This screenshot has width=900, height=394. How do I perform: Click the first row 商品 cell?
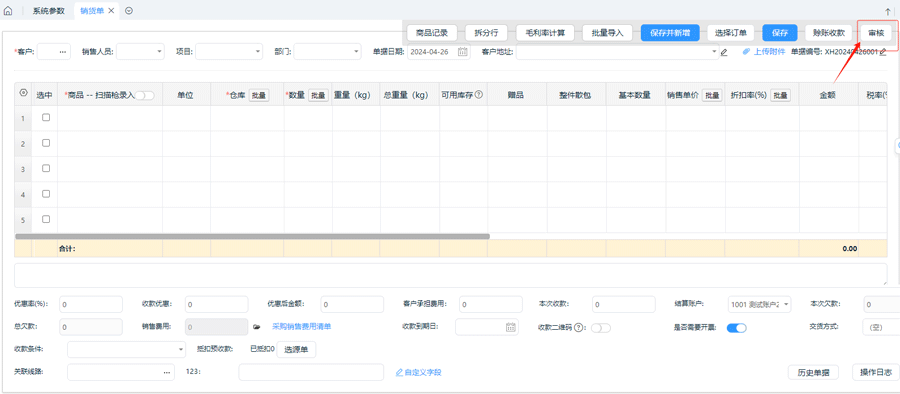click(x=110, y=118)
